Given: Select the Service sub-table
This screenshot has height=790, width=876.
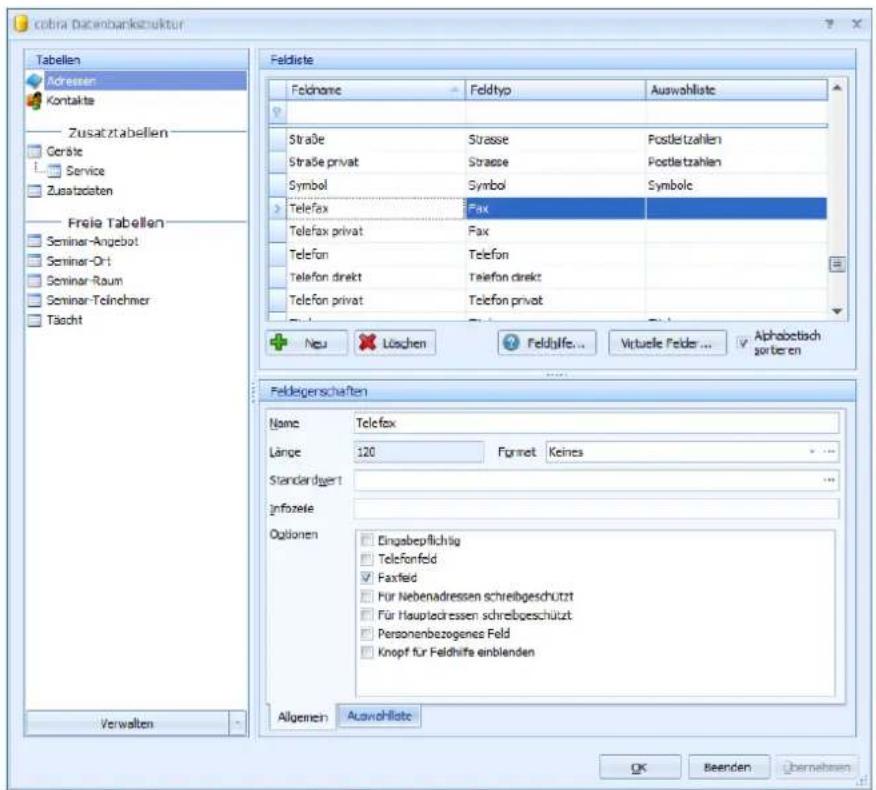Looking at the screenshot, I should click(85, 171).
